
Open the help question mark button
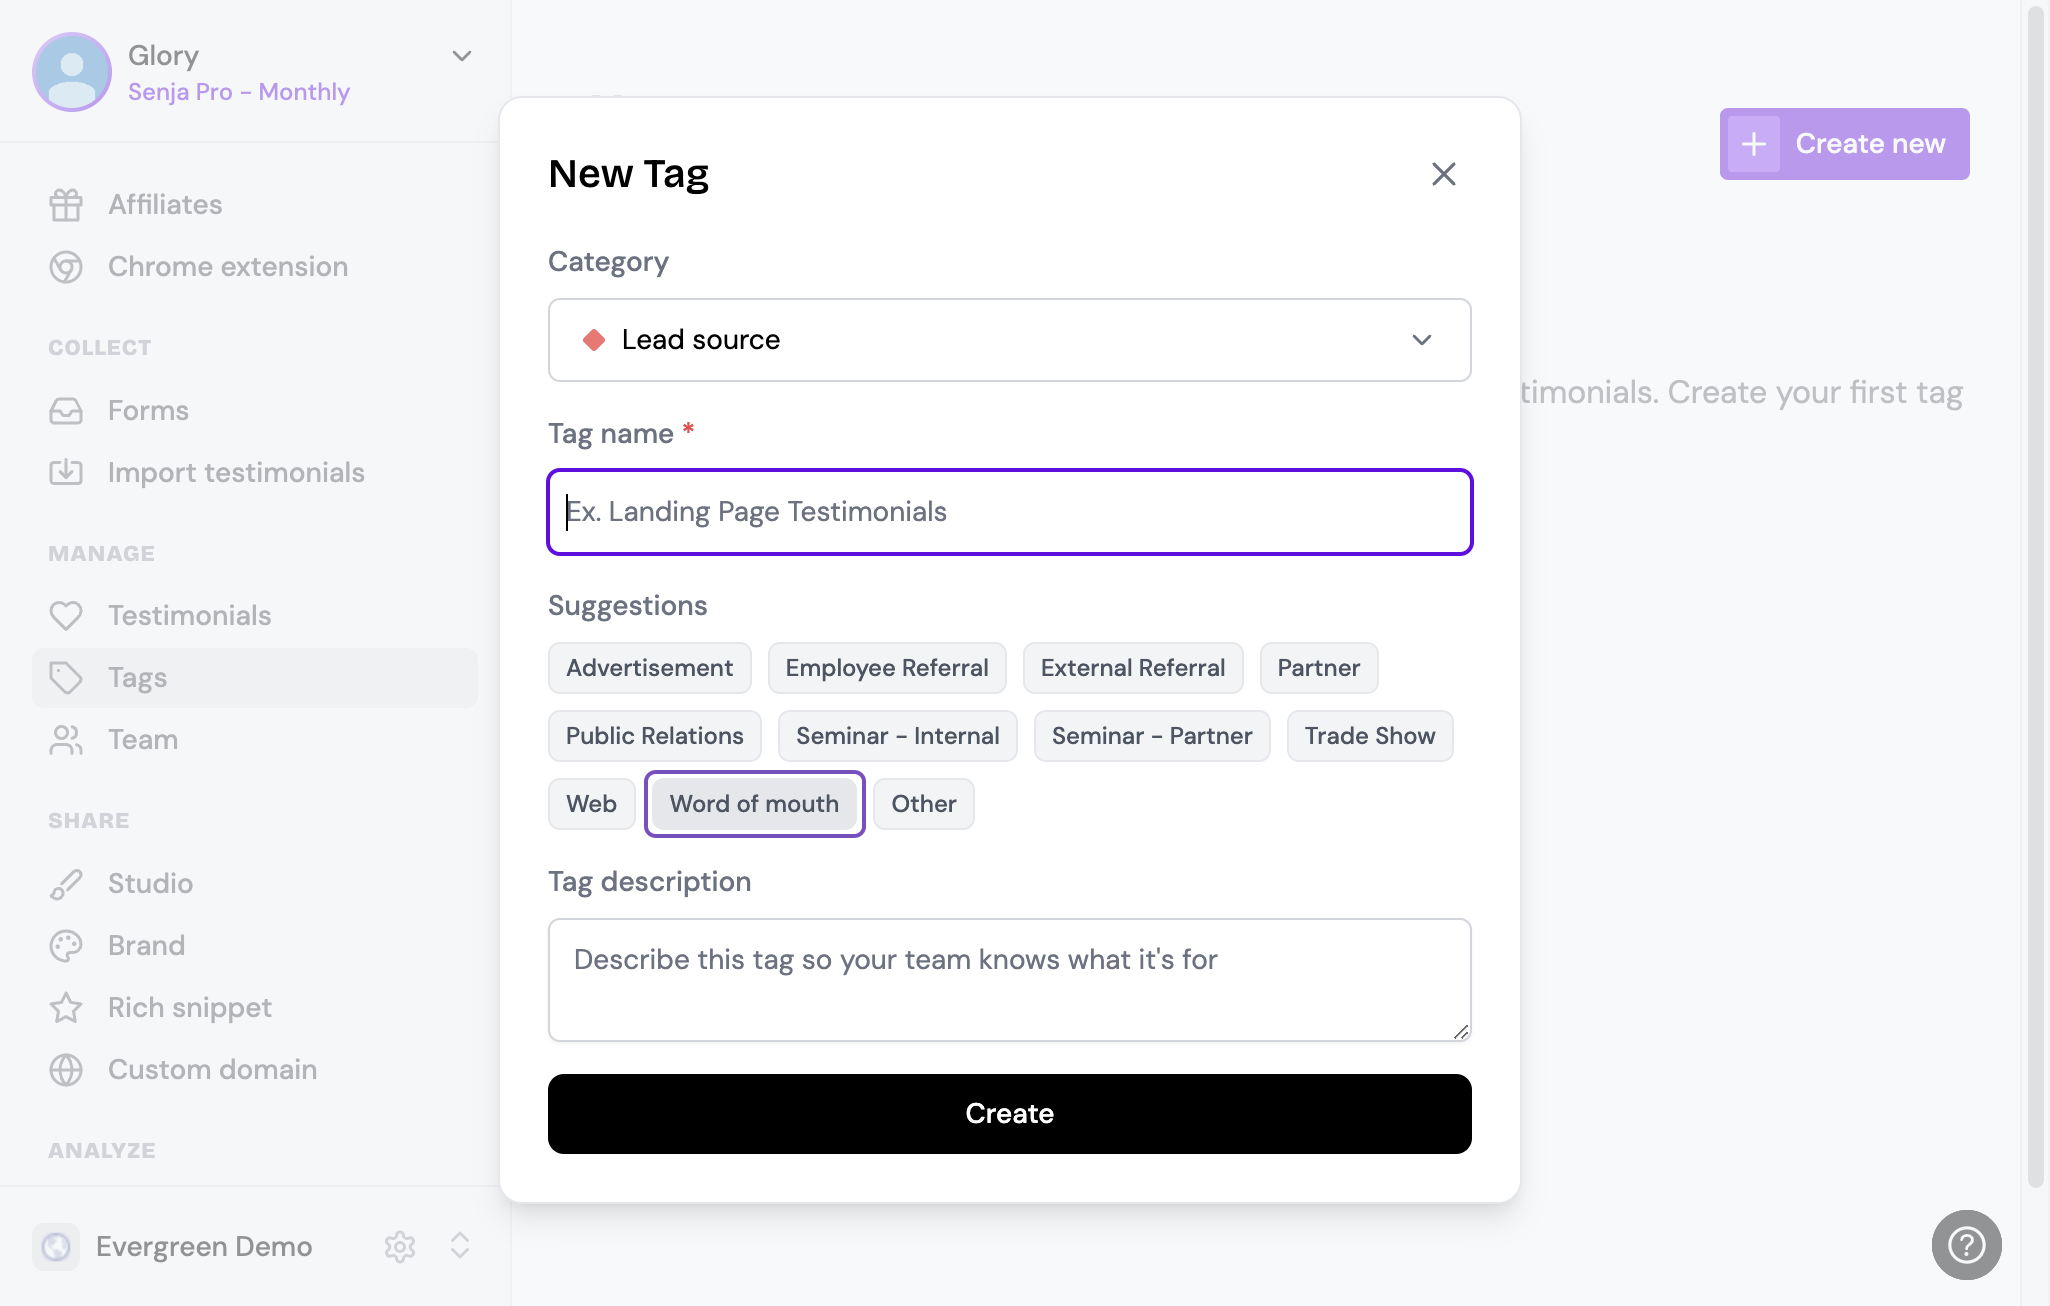[x=1966, y=1245]
